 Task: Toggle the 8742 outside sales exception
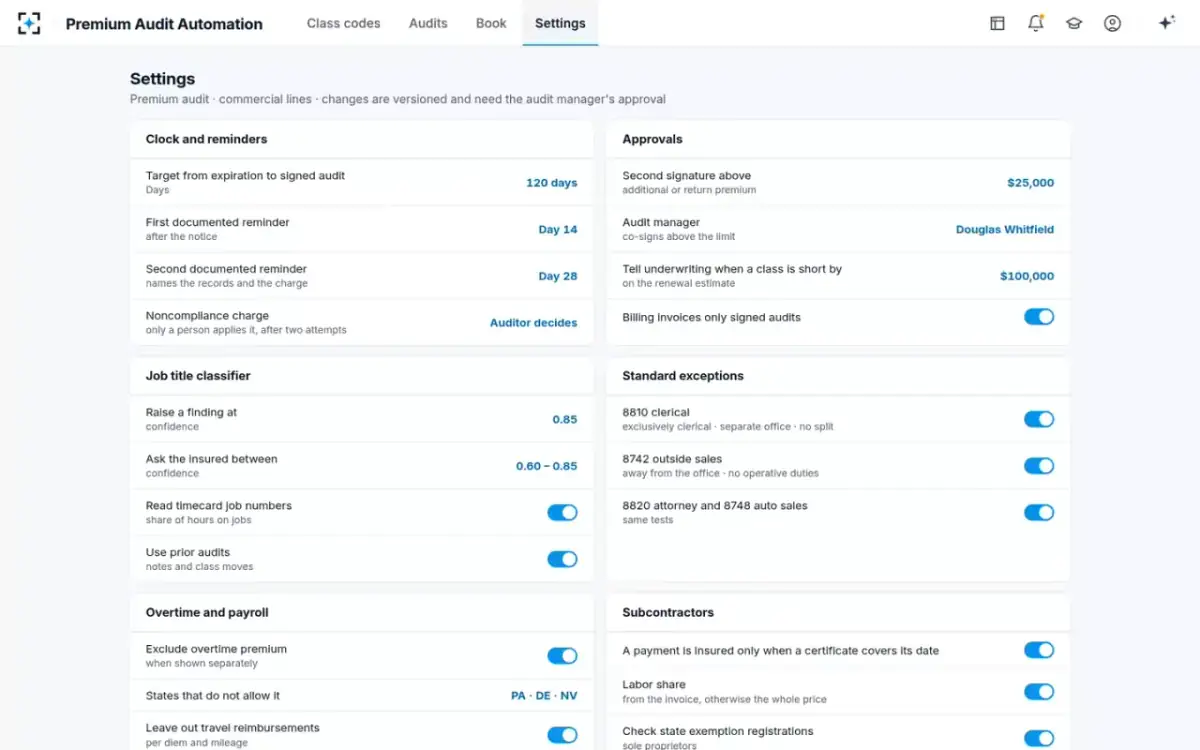coord(1039,466)
